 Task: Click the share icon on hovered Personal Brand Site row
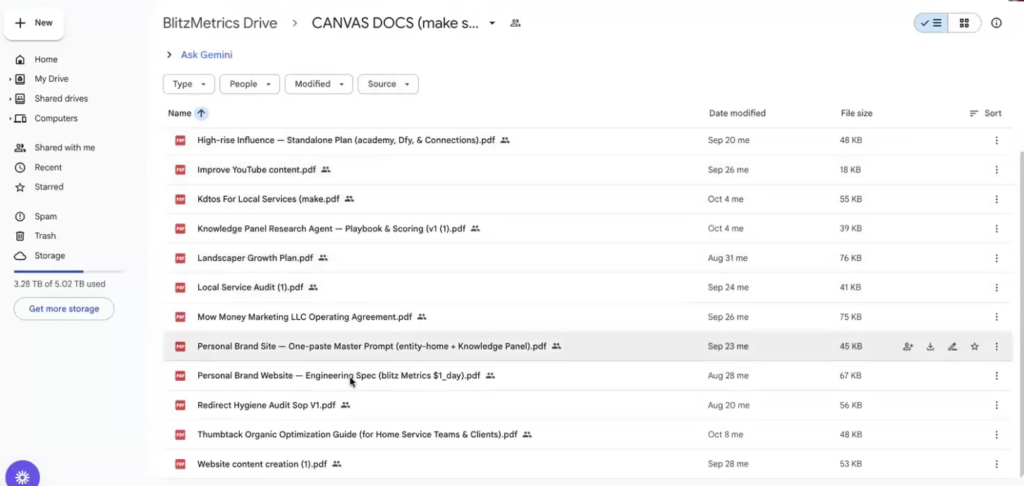[908, 347]
